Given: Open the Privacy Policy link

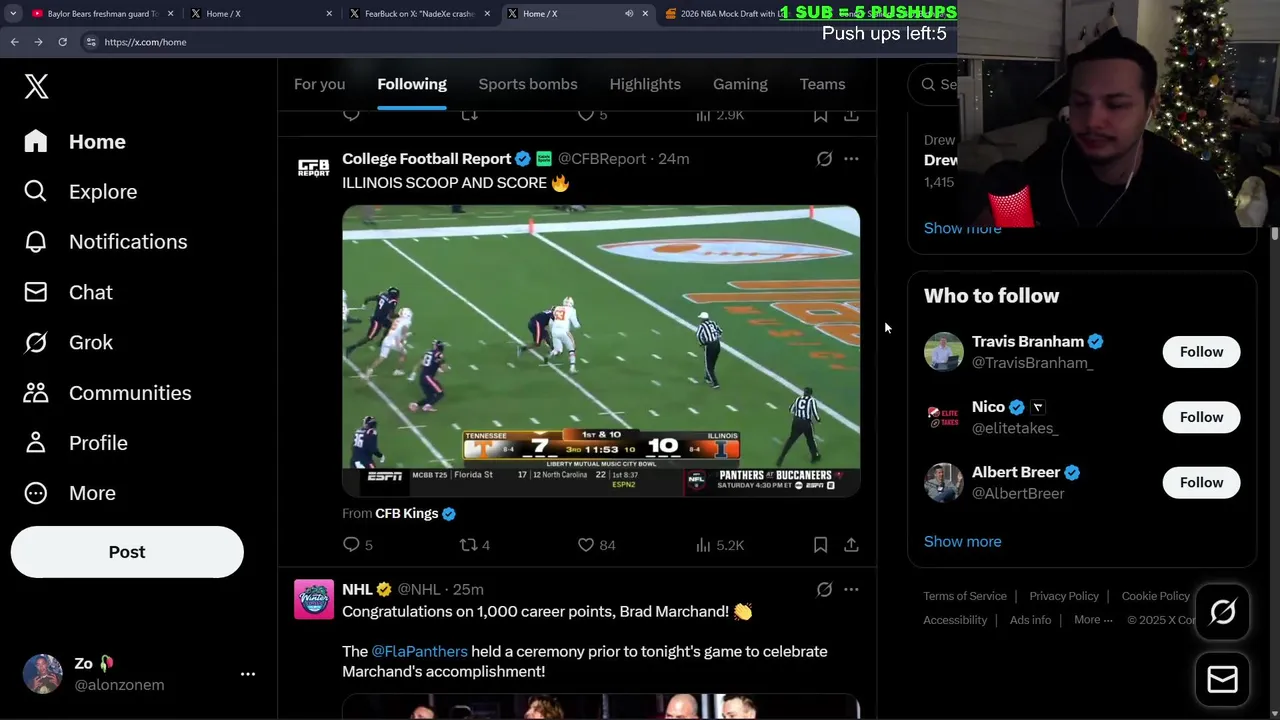Looking at the screenshot, I should coord(1064,596).
